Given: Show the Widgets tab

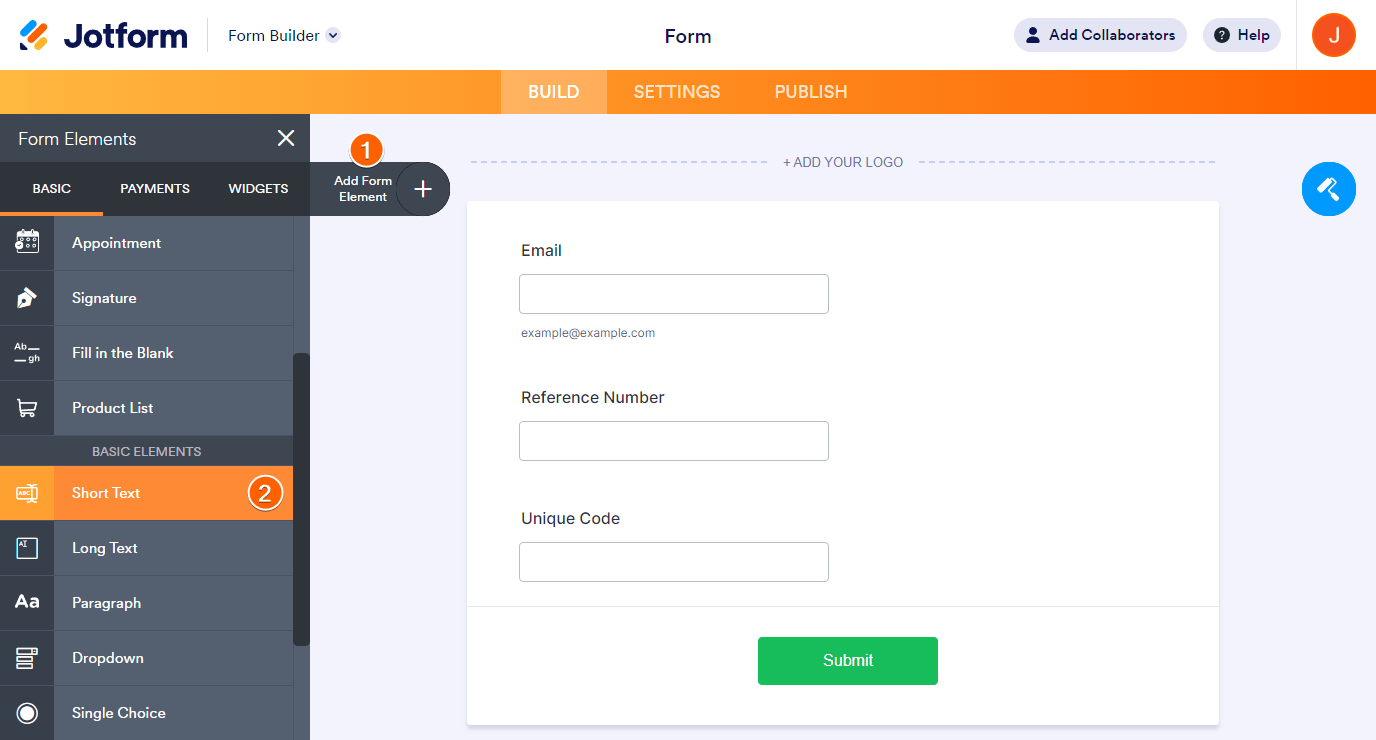Looking at the screenshot, I should (x=258, y=189).
